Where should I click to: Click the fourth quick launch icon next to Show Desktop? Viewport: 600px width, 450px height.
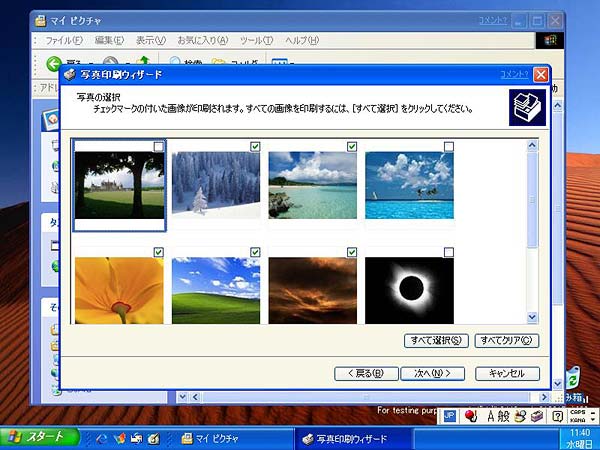coord(153,439)
